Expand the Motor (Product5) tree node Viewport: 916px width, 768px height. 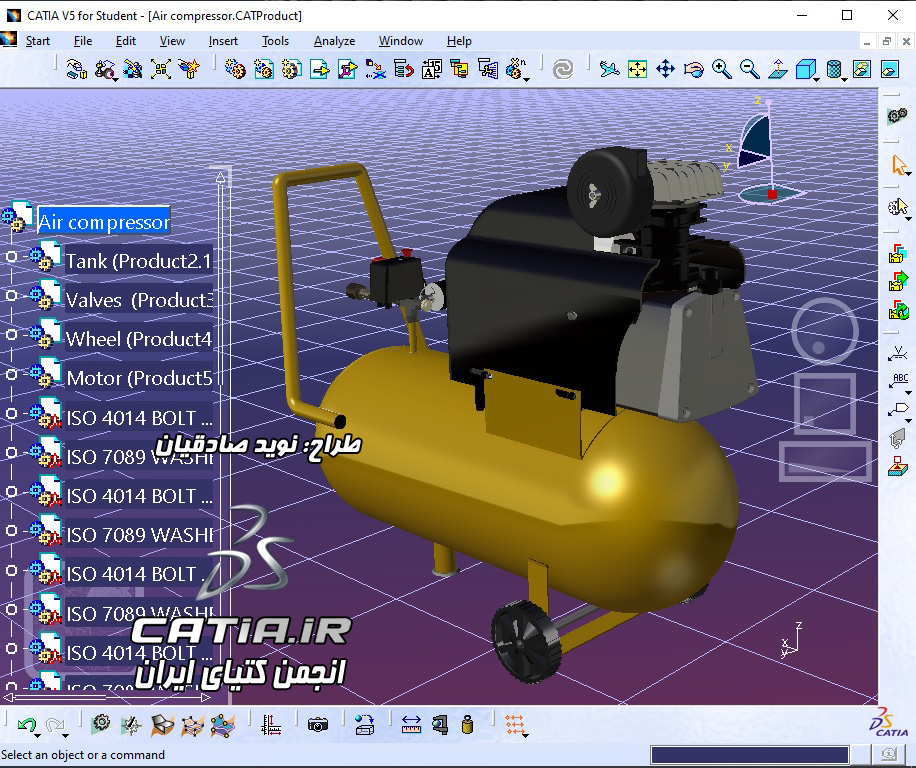pos(11,374)
